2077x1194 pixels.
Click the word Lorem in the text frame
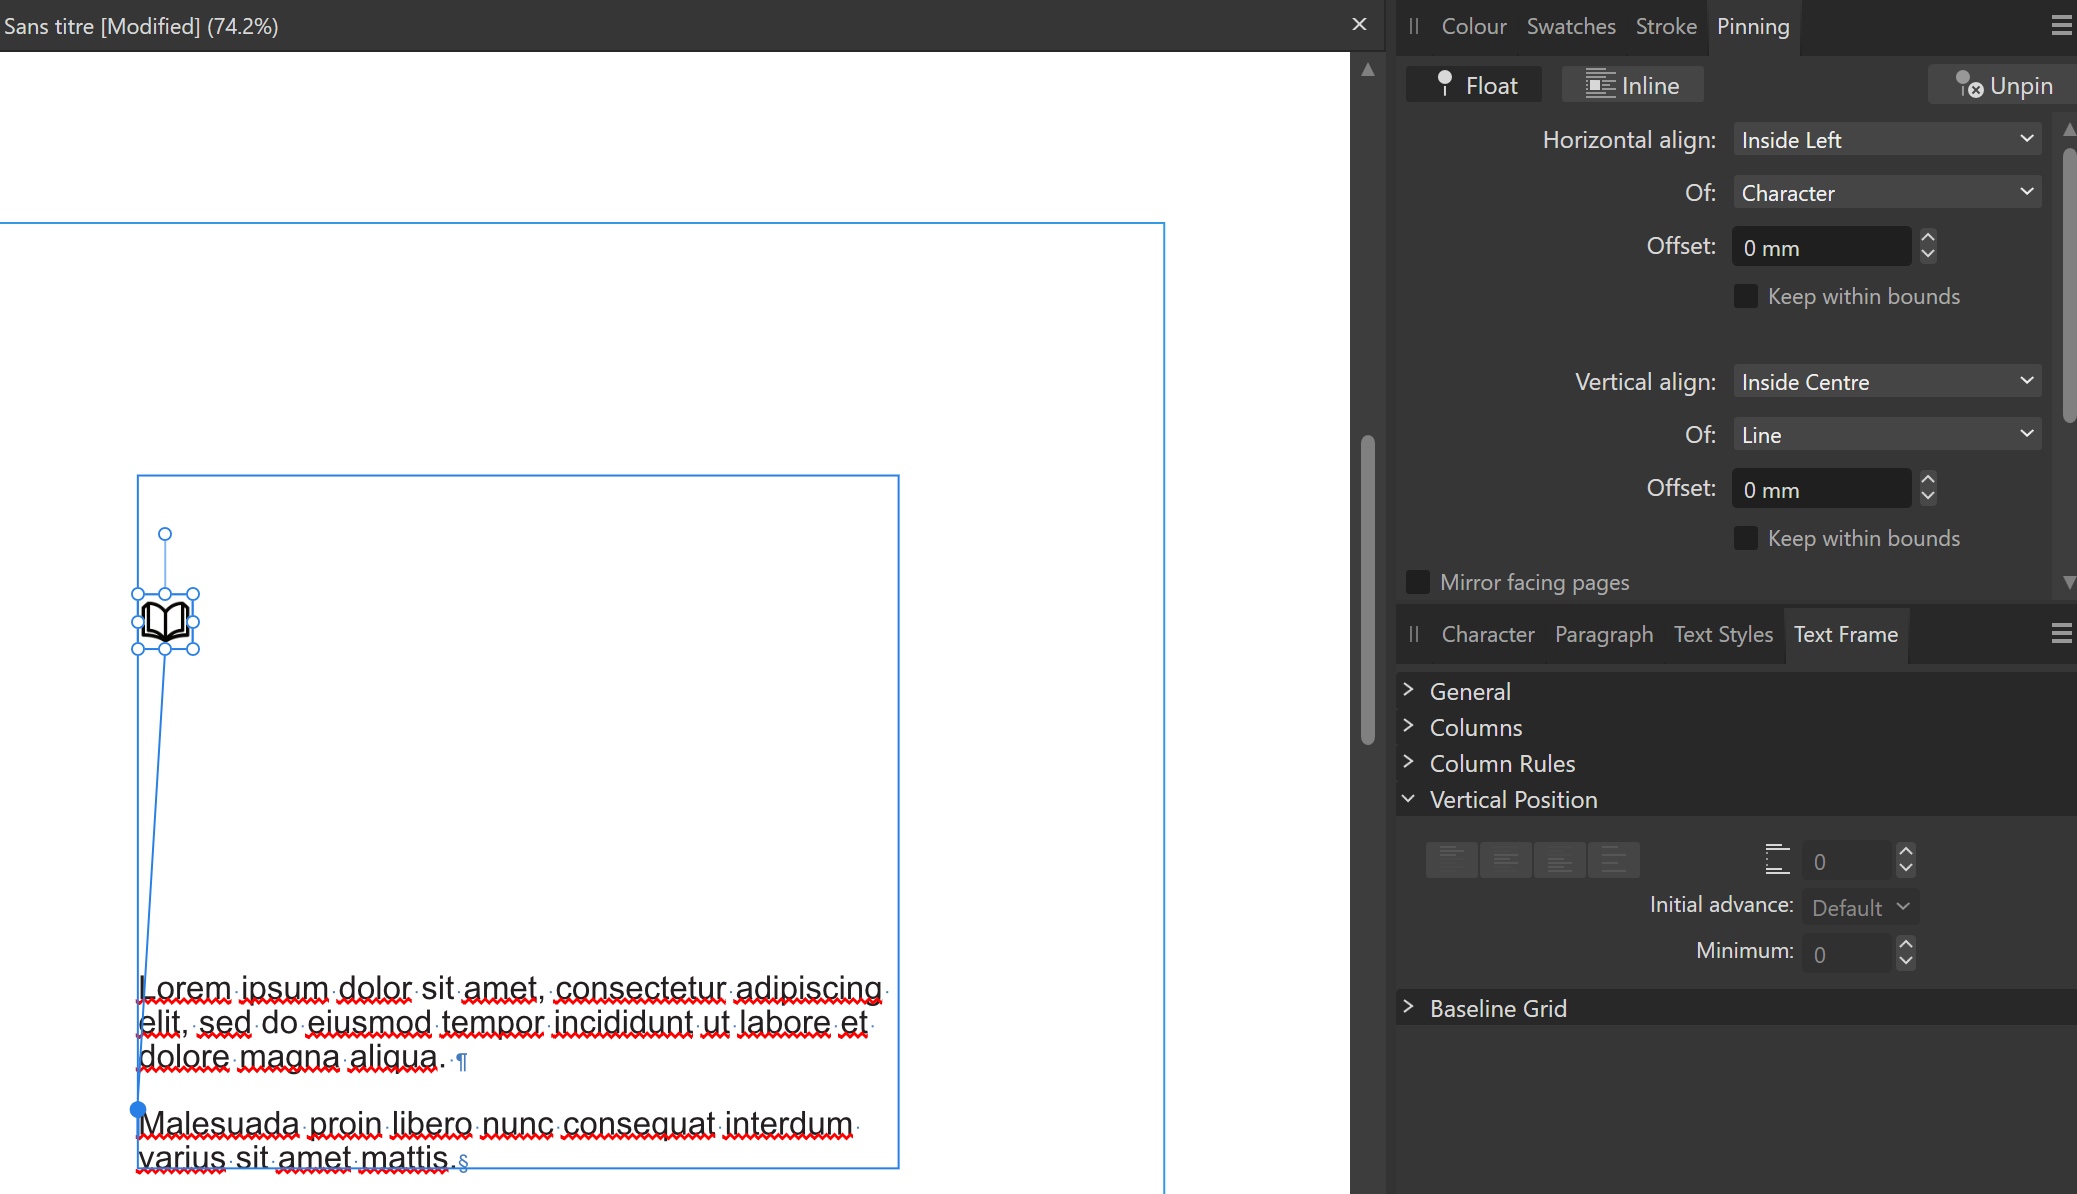click(185, 988)
